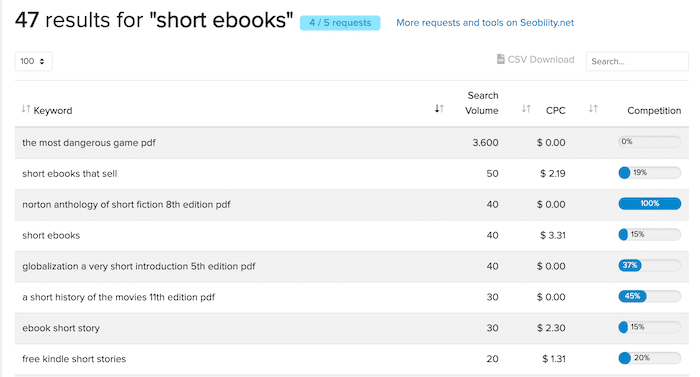Open More requests and tools on Seobility.net
700x377 pixels.
(485, 23)
